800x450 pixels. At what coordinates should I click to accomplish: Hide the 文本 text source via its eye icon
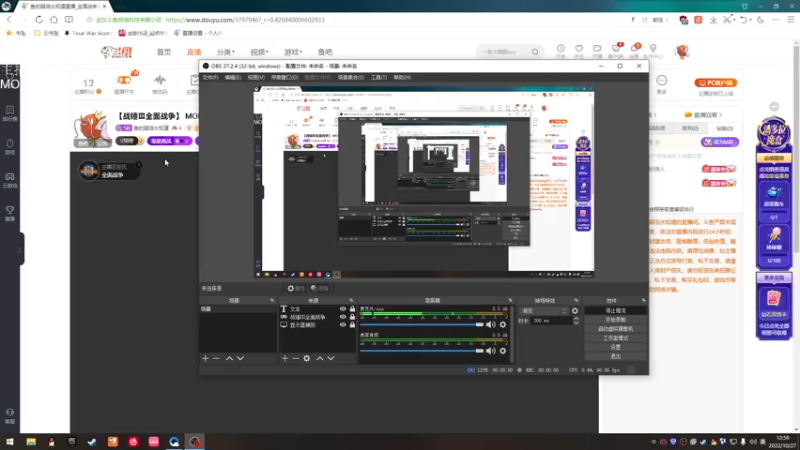coord(343,309)
